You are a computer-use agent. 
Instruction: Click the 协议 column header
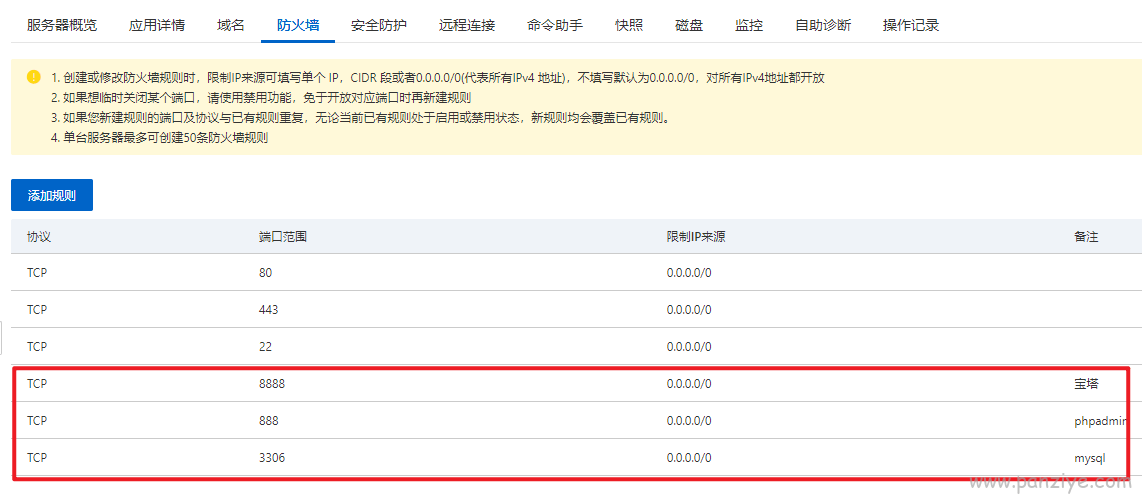coord(39,237)
